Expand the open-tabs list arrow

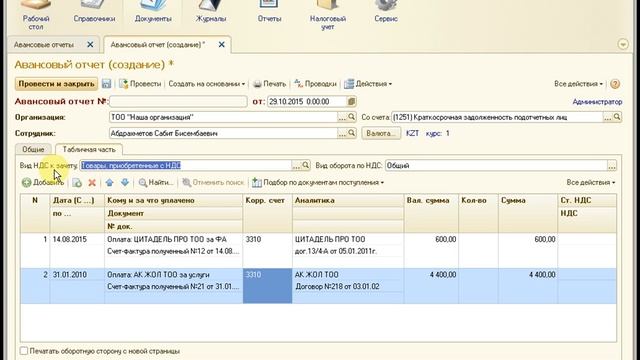pos(623,44)
